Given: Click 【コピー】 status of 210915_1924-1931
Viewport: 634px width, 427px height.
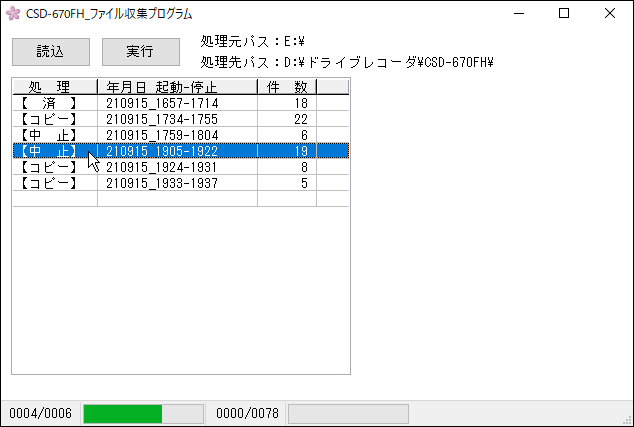Looking at the screenshot, I should 49,167.
